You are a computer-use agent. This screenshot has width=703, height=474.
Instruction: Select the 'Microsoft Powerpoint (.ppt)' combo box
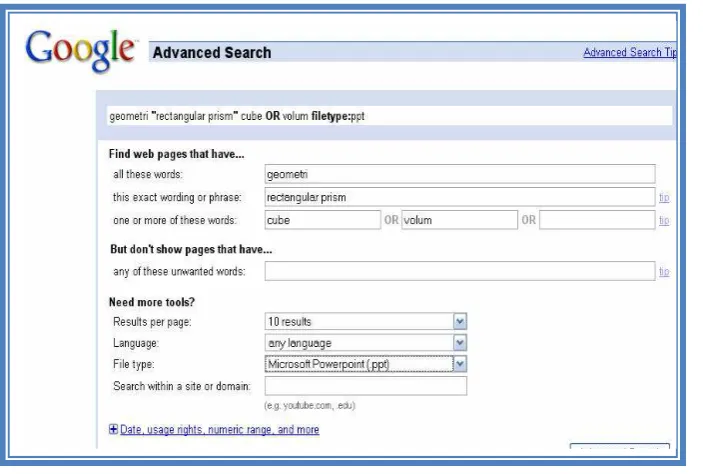coord(365,364)
